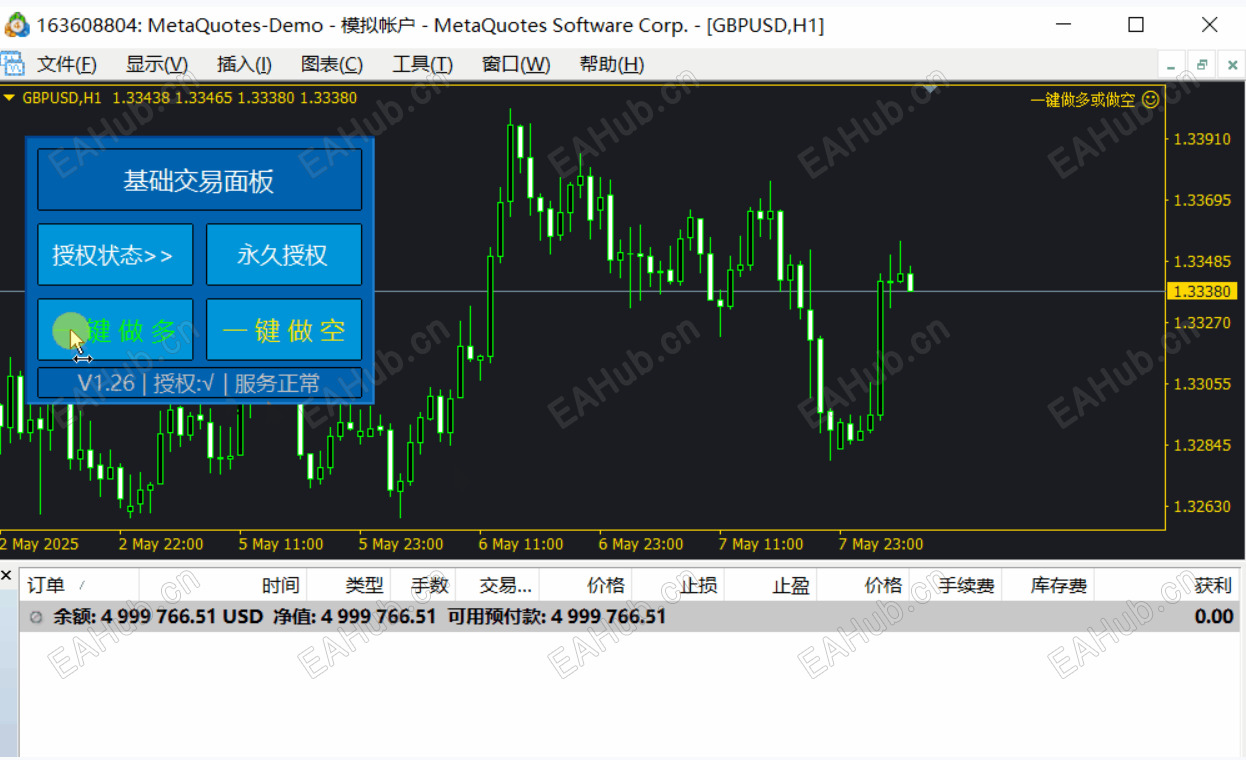Close the terminal panel with the X icon
1246x760 pixels.
click(7, 575)
